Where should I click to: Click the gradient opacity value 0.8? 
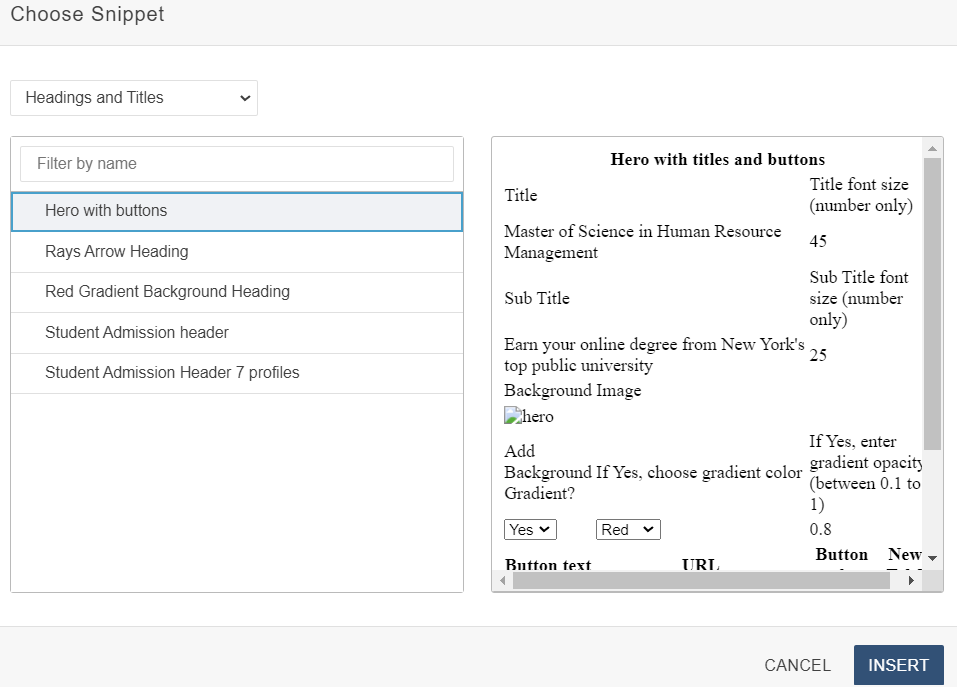(820, 530)
